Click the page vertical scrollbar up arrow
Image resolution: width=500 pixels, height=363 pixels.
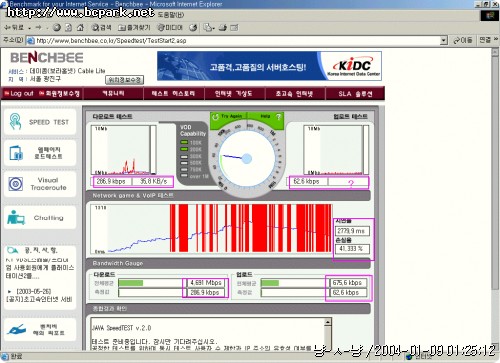pyautogui.click(x=495, y=52)
